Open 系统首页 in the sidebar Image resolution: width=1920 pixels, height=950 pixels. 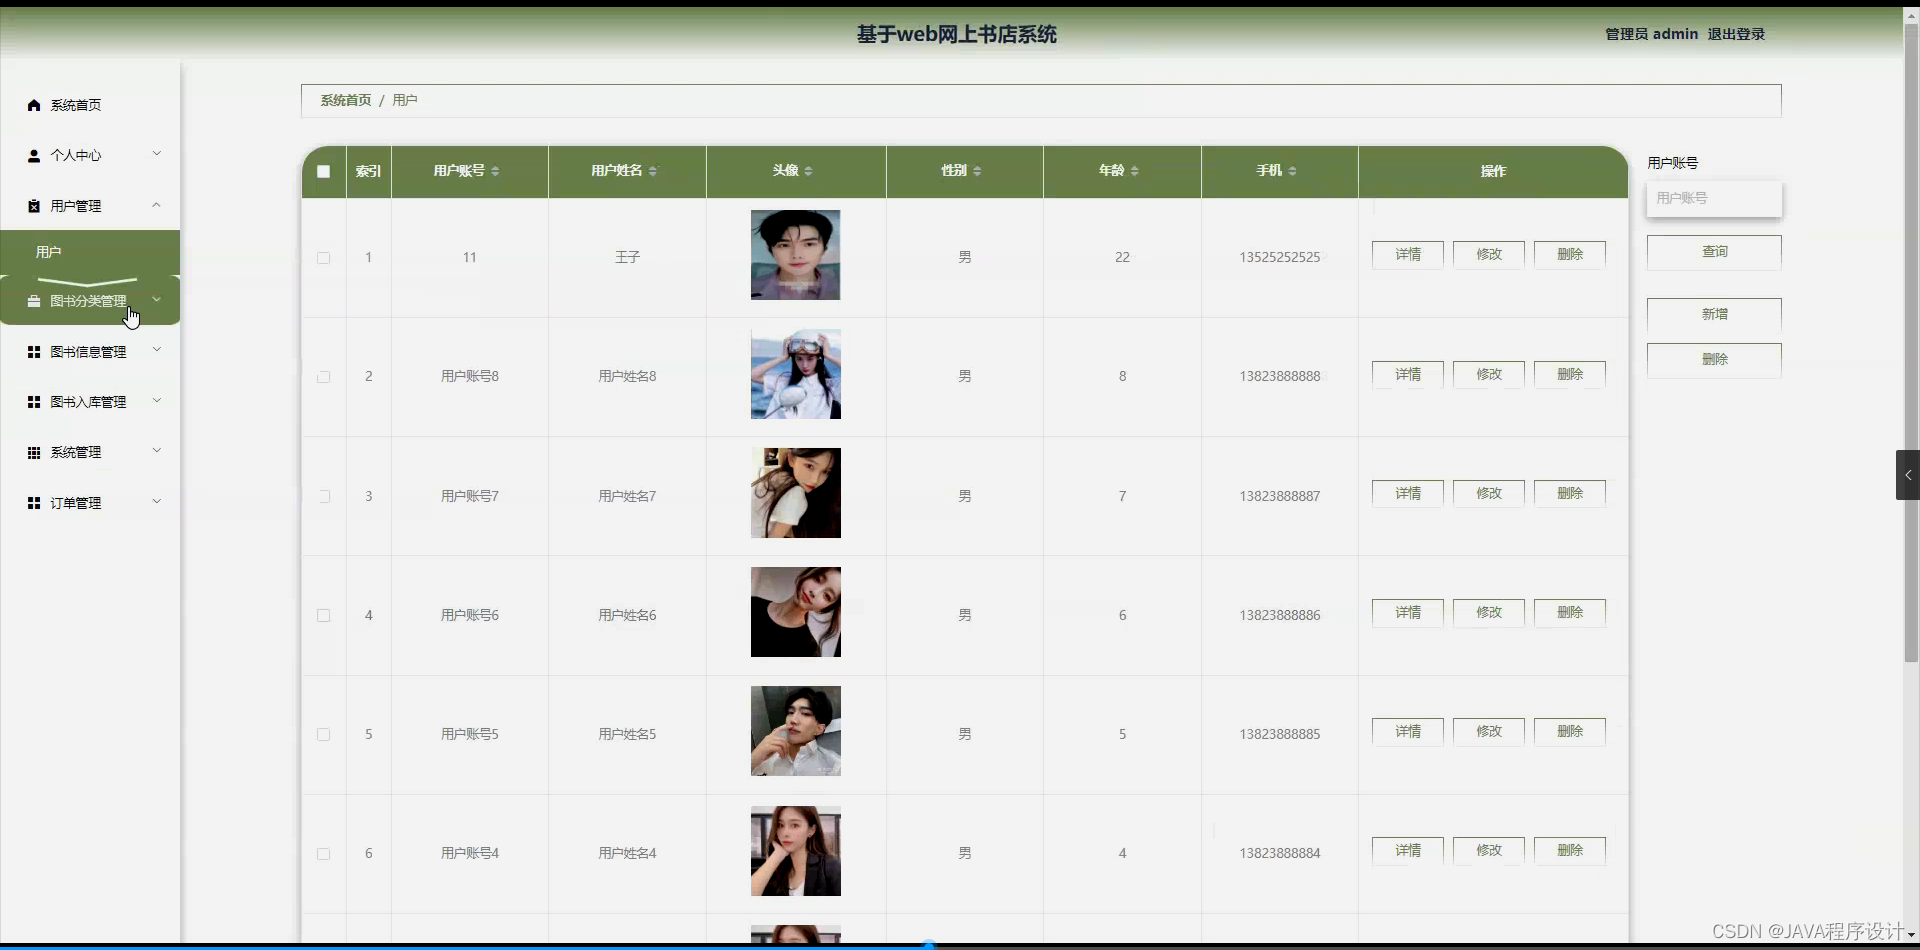coord(90,105)
